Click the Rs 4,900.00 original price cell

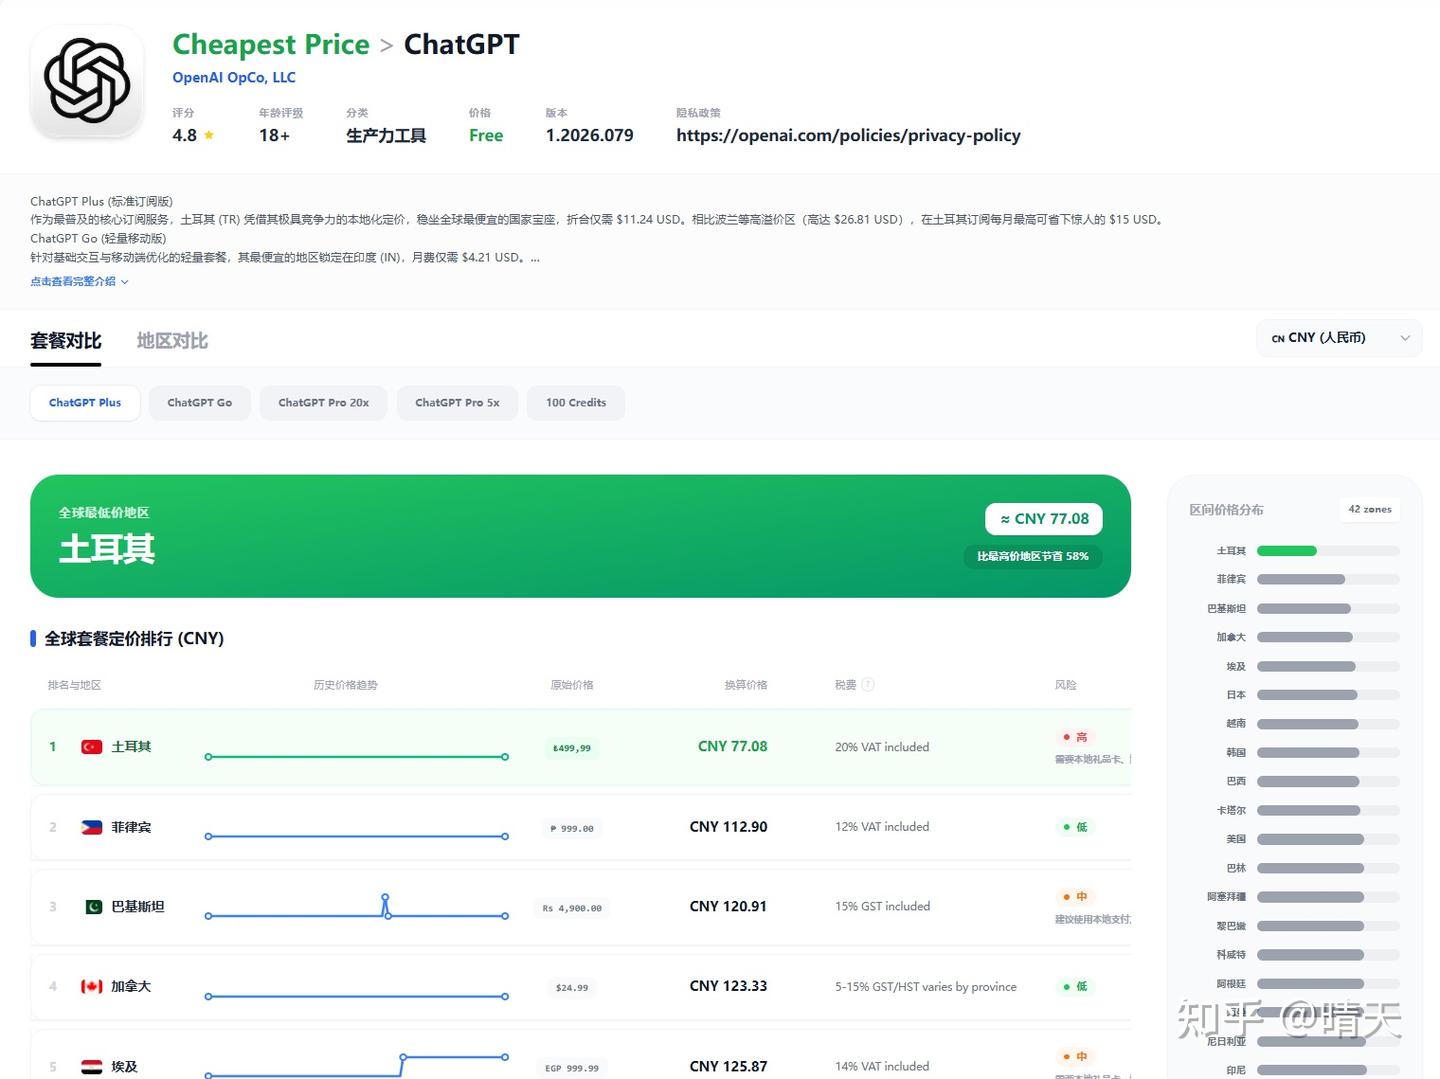572,909
